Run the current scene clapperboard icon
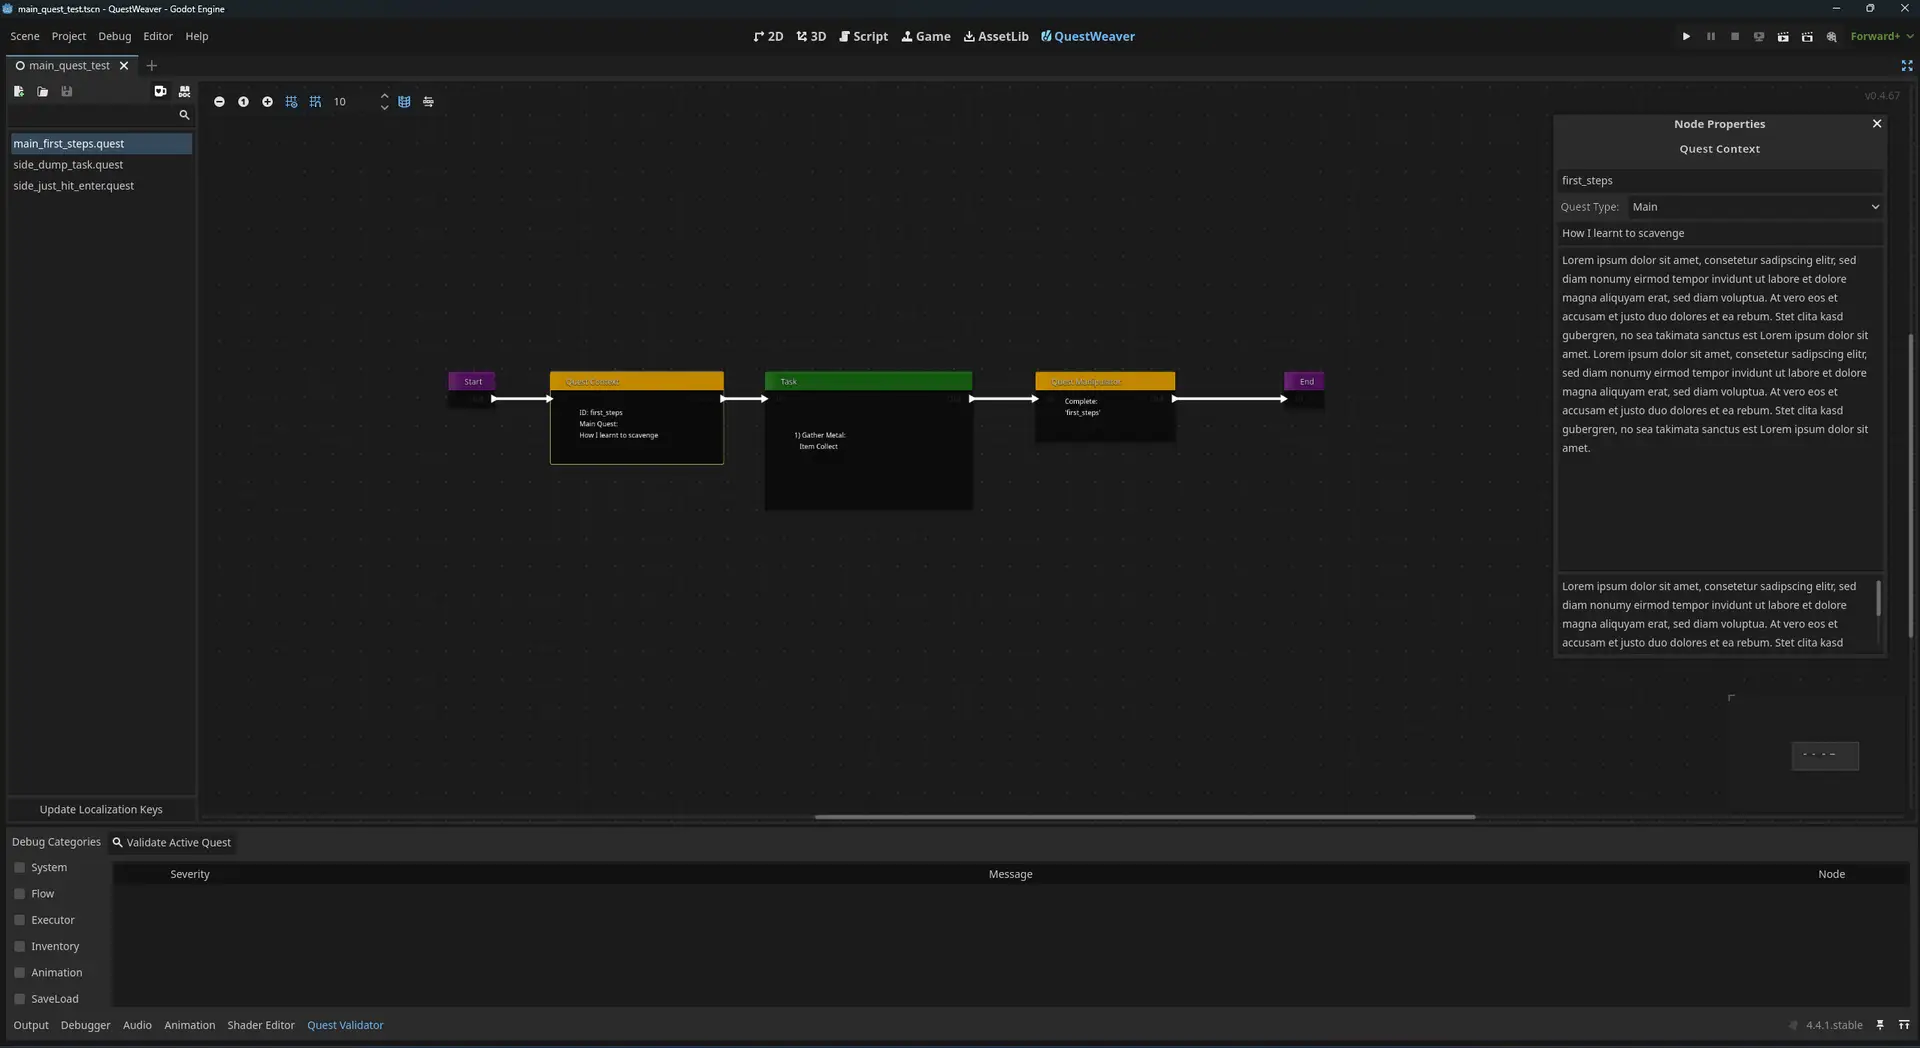Screen dimensions: 1920x1048 1783,37
